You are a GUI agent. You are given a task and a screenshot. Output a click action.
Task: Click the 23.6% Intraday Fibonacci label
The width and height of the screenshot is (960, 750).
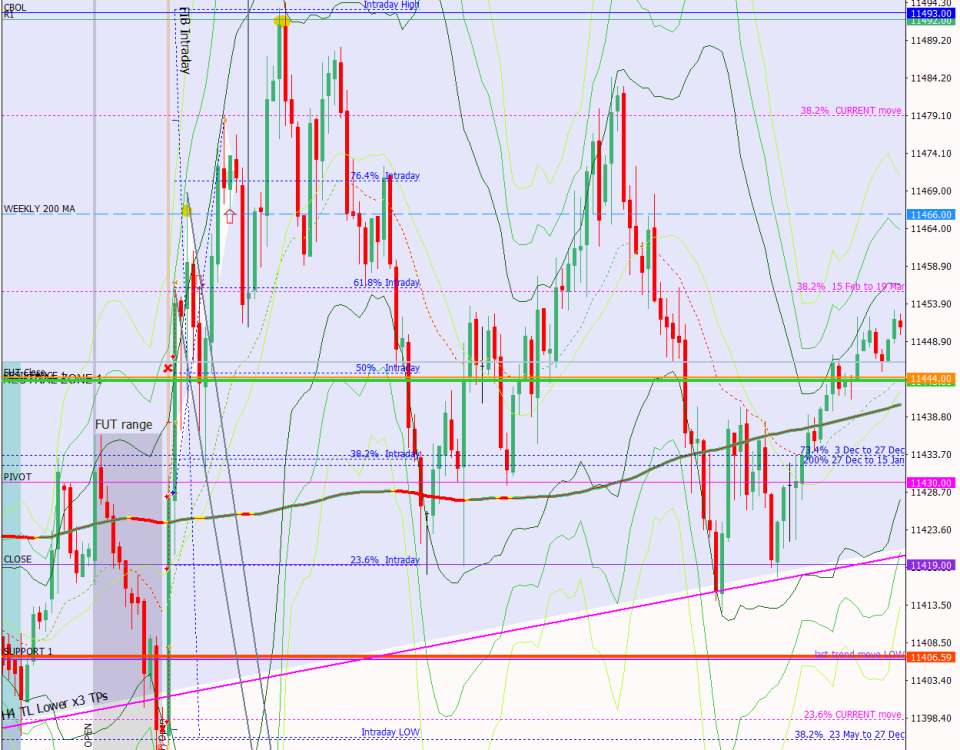(x=385, y=560)
